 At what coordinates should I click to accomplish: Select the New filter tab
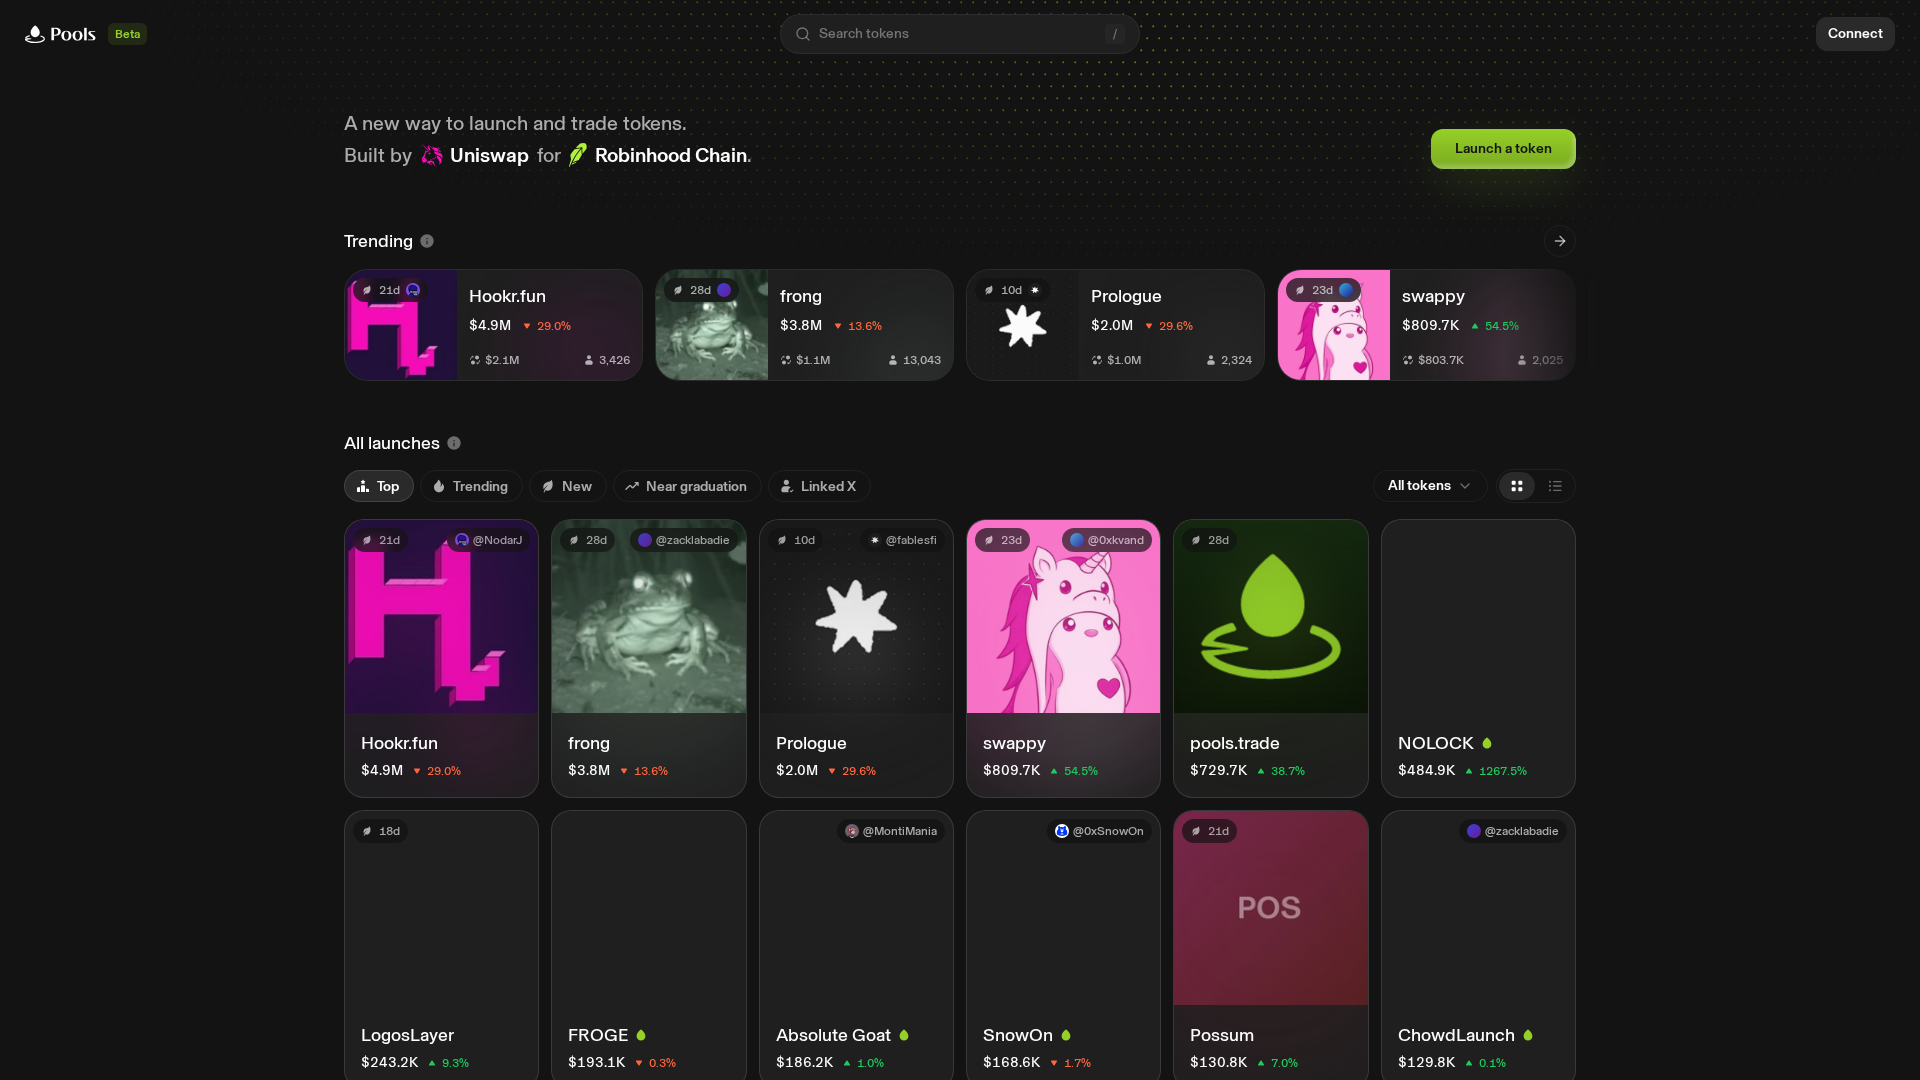pos(567,486)
